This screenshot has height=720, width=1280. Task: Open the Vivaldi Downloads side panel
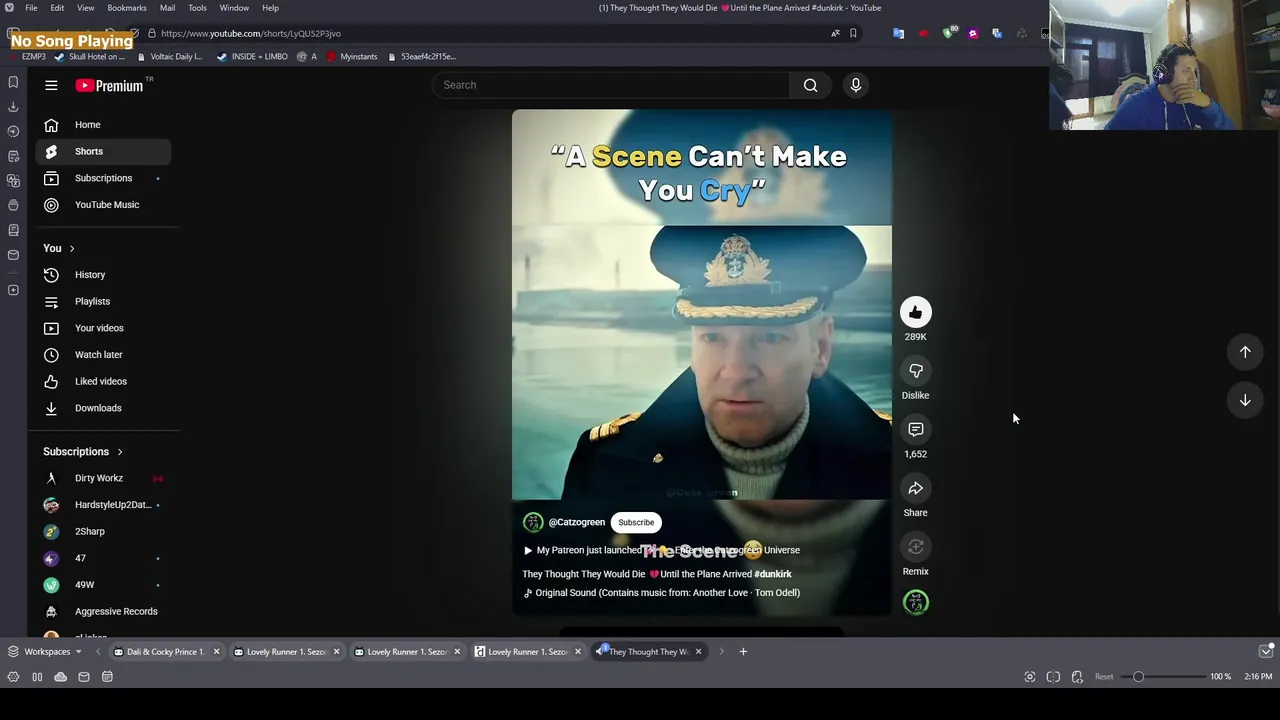pos(13,106)
